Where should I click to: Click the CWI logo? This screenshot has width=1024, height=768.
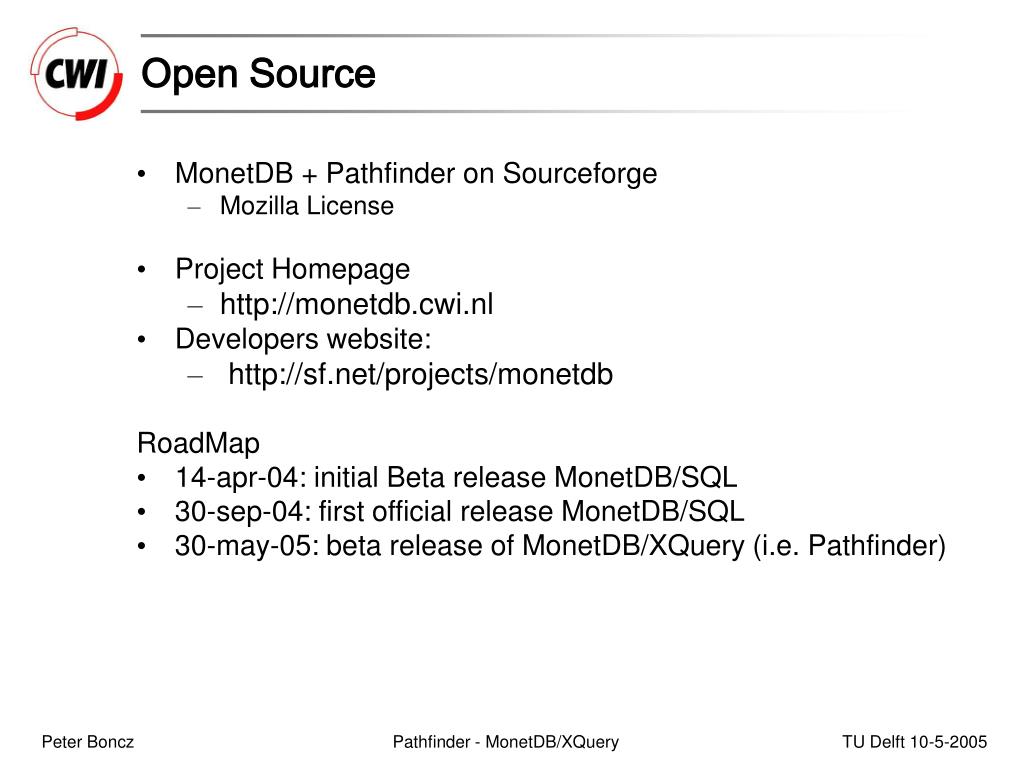coord(76,73)
